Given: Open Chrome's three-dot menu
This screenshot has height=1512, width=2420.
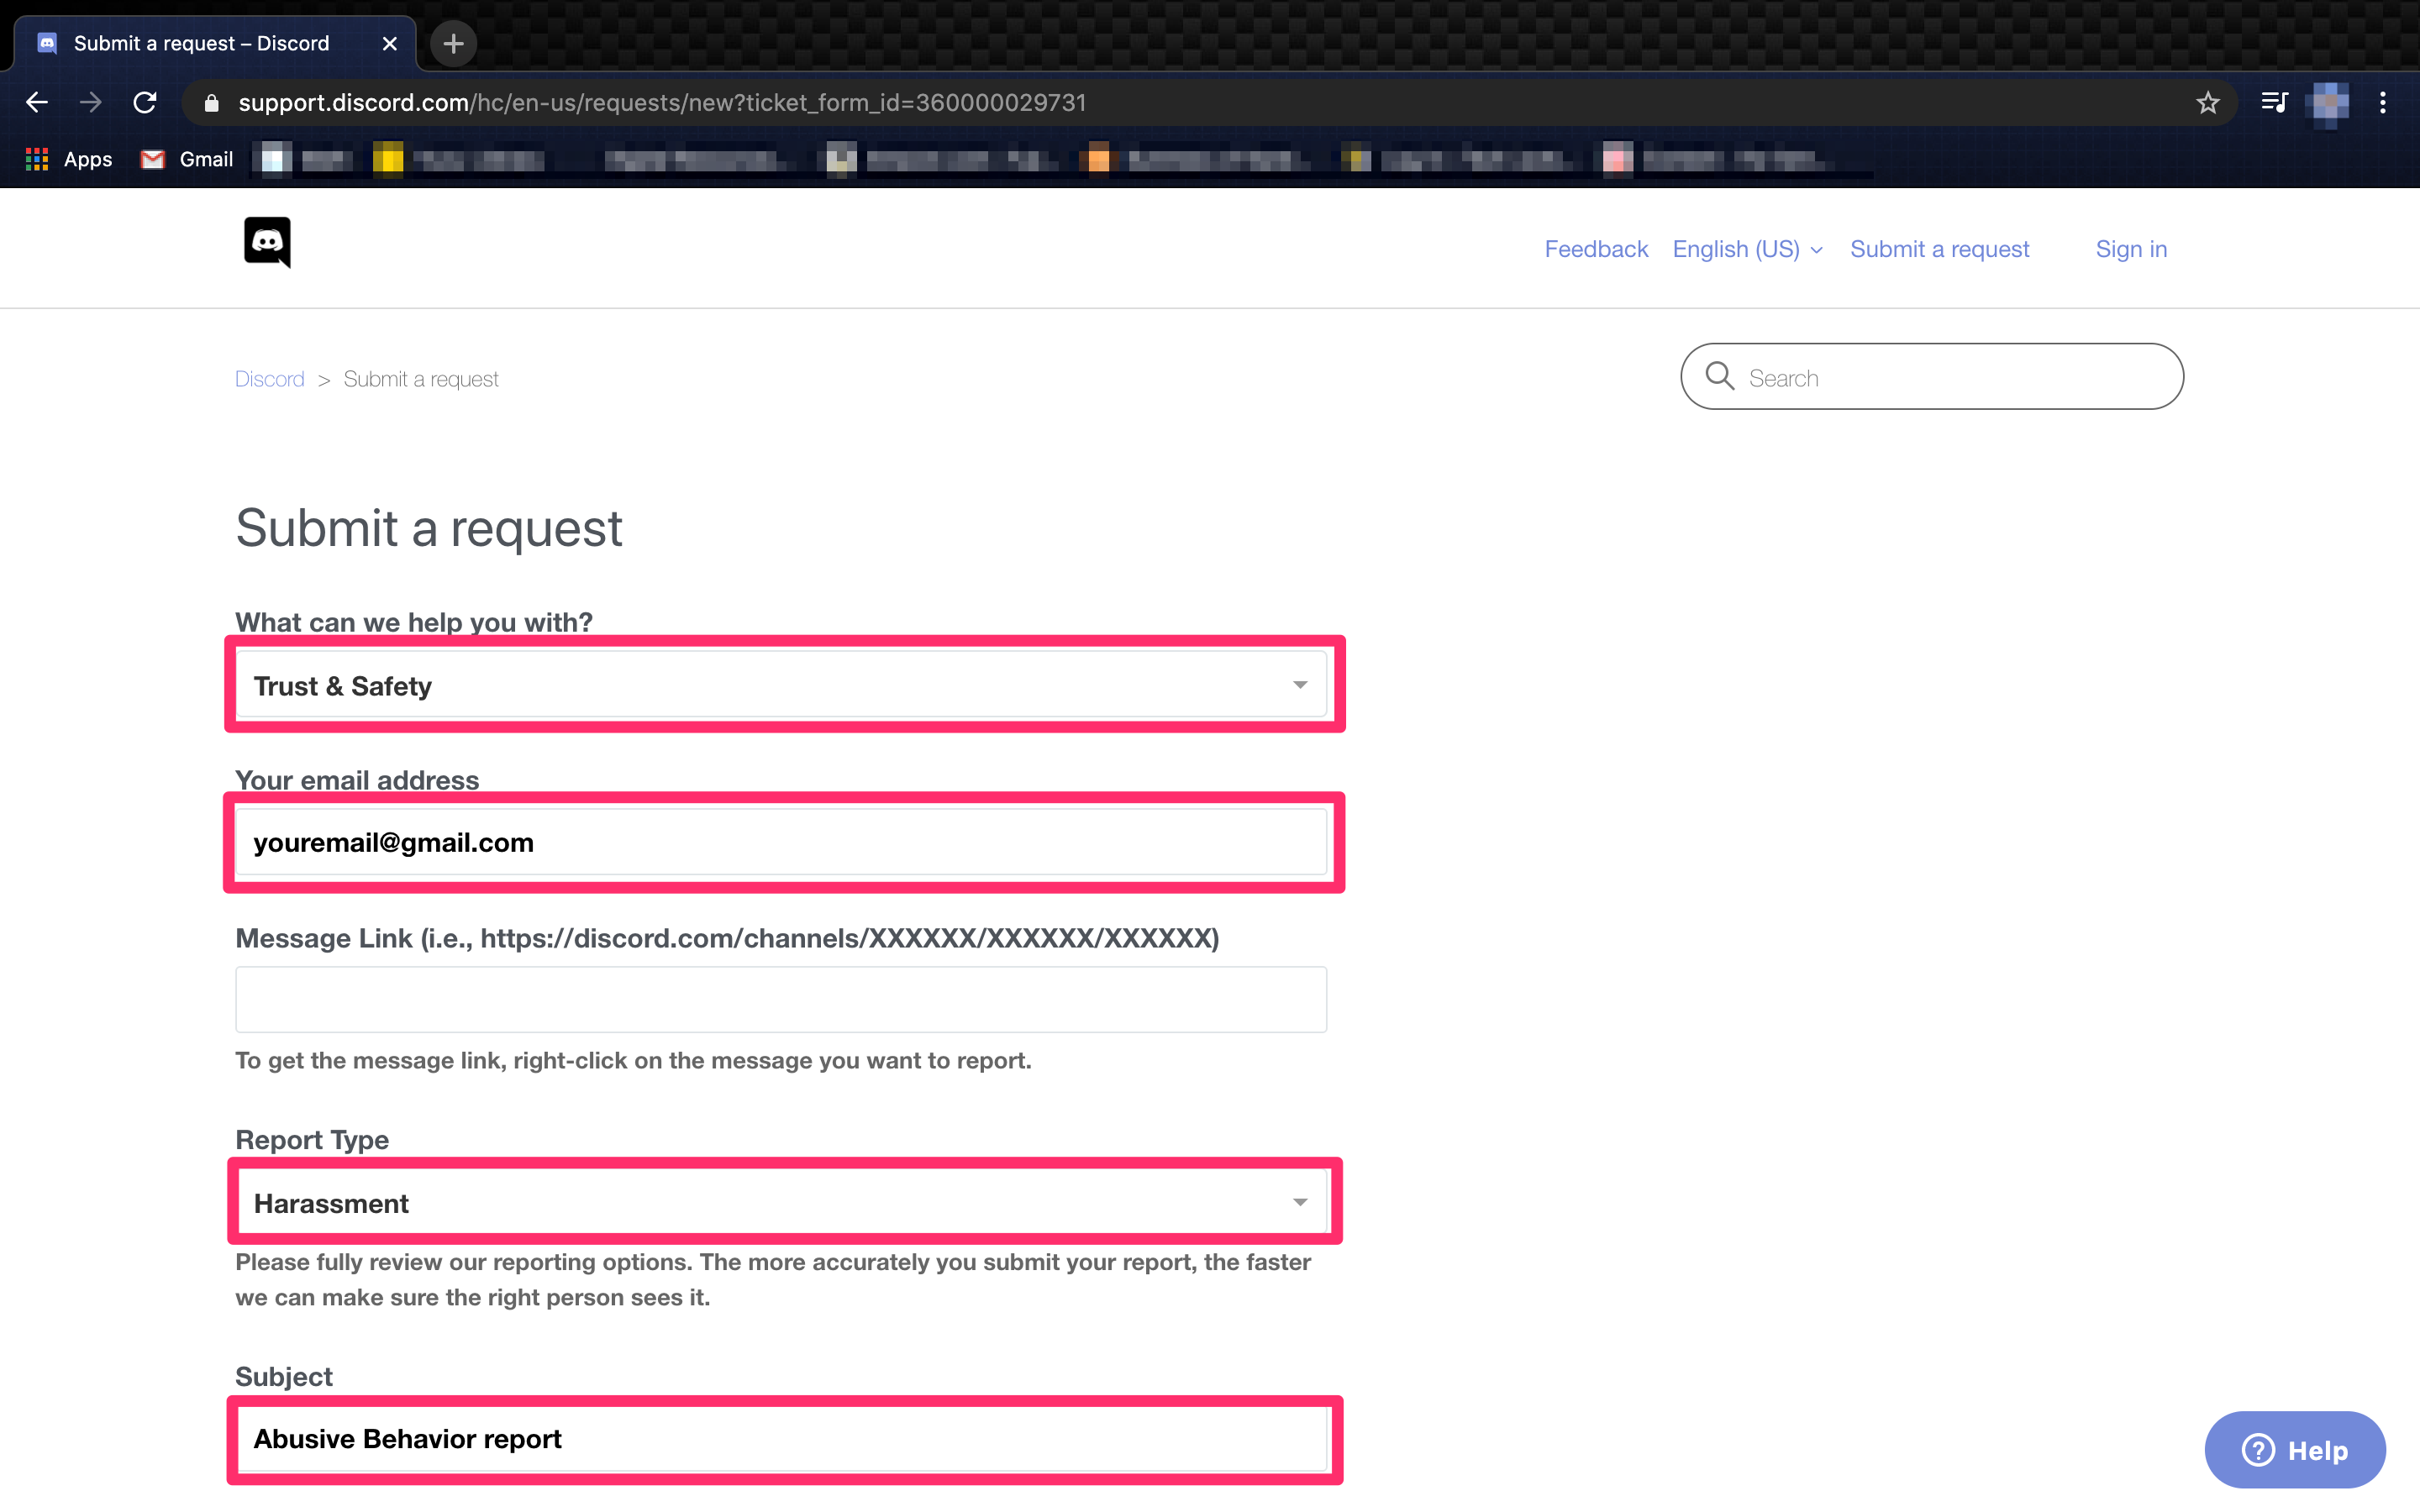Looking at the screenshot, I should tap(2383, 102).
